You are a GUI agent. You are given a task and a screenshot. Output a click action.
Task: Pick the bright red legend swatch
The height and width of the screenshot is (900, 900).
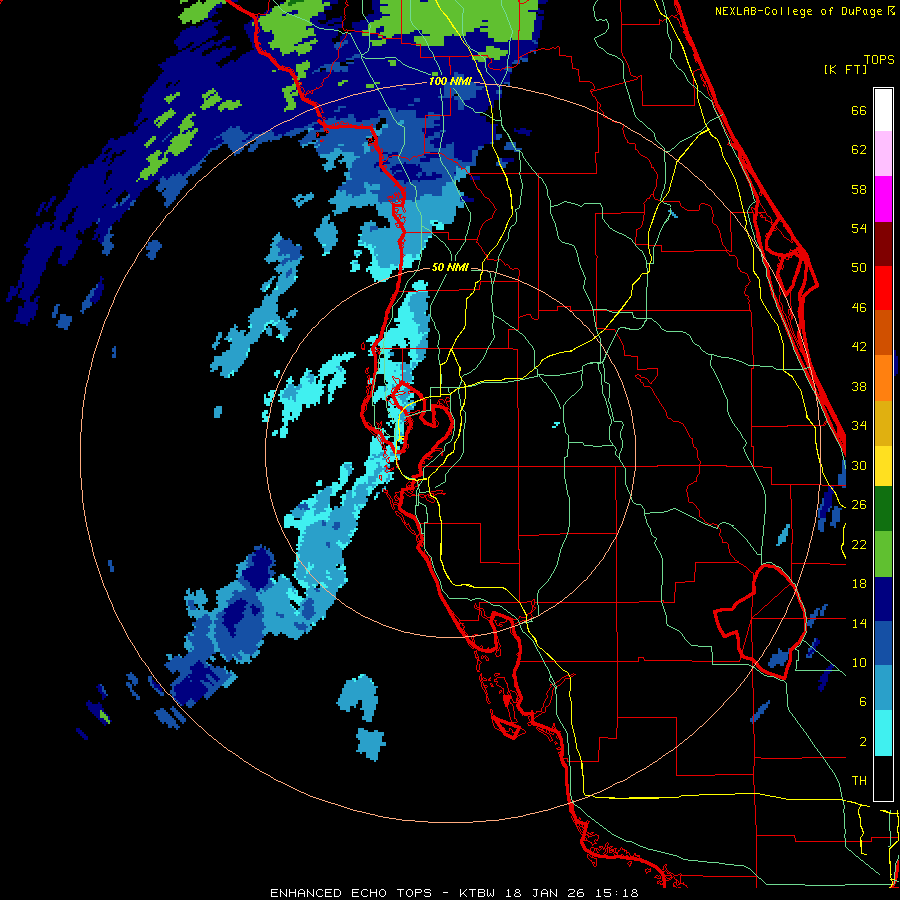point(883,288)
